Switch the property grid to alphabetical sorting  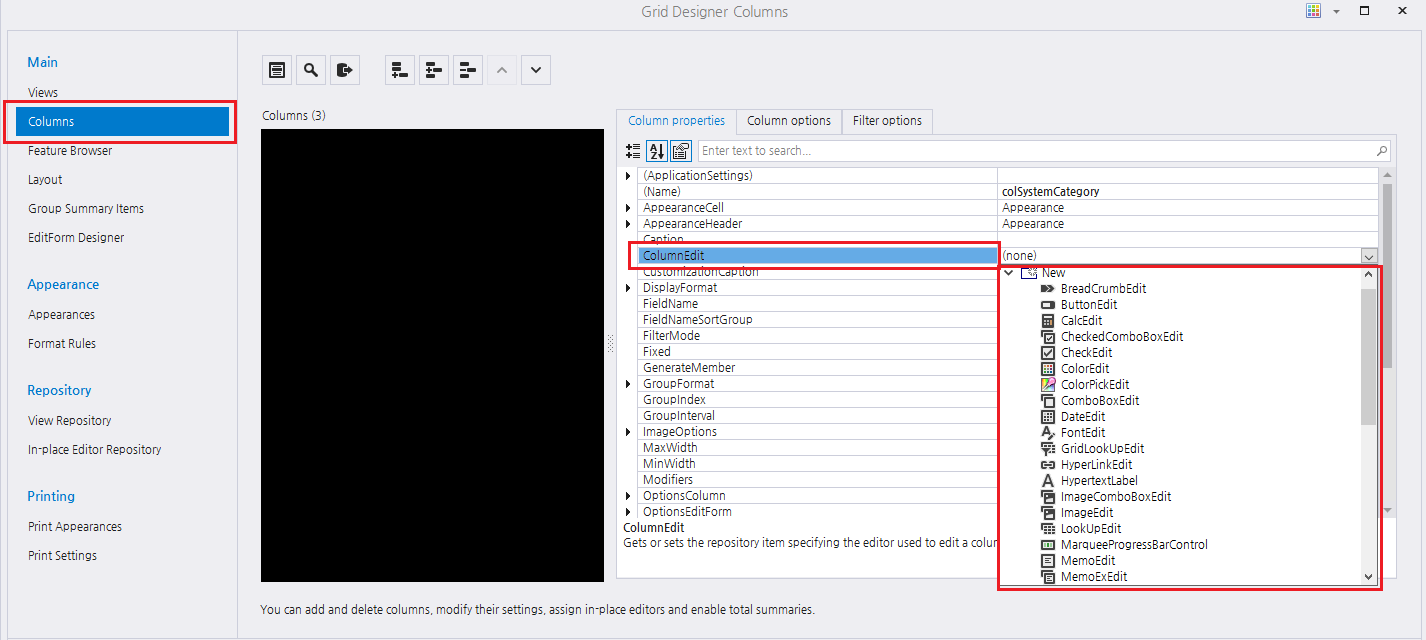click(657, 151)
